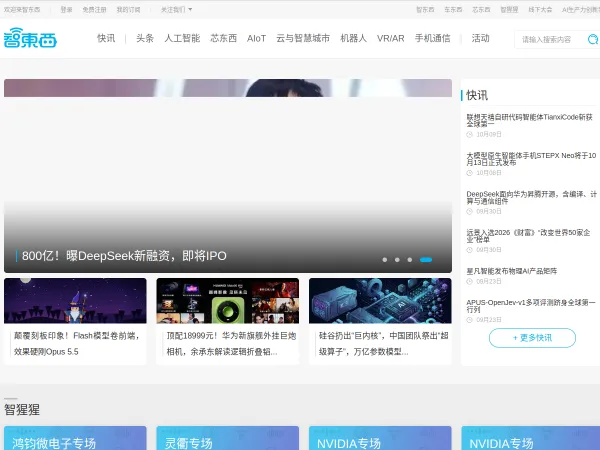Image resolution: width=600 pixels, height=450 pixels.
Task: Open the 免费注册 registration link
Action: coord(94,10)
